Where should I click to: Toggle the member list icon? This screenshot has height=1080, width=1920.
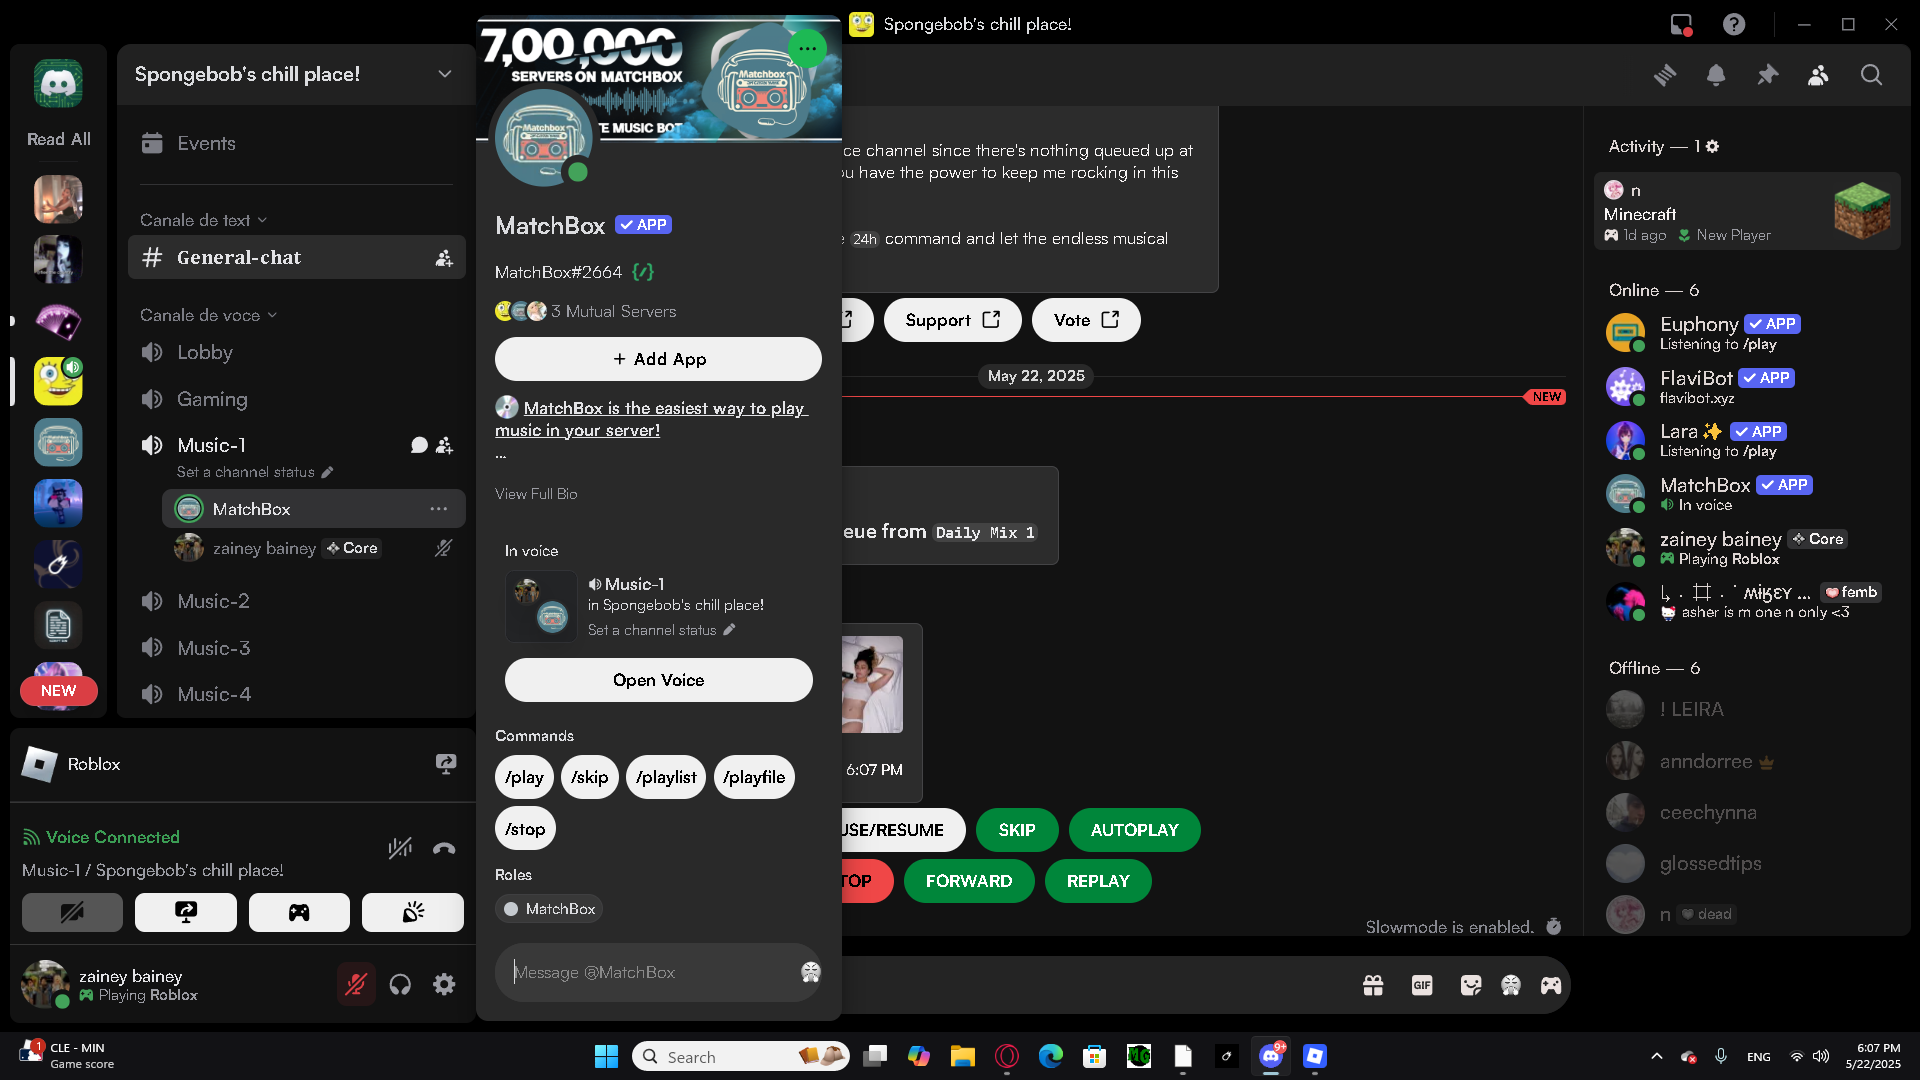(x=1819, y=75)
